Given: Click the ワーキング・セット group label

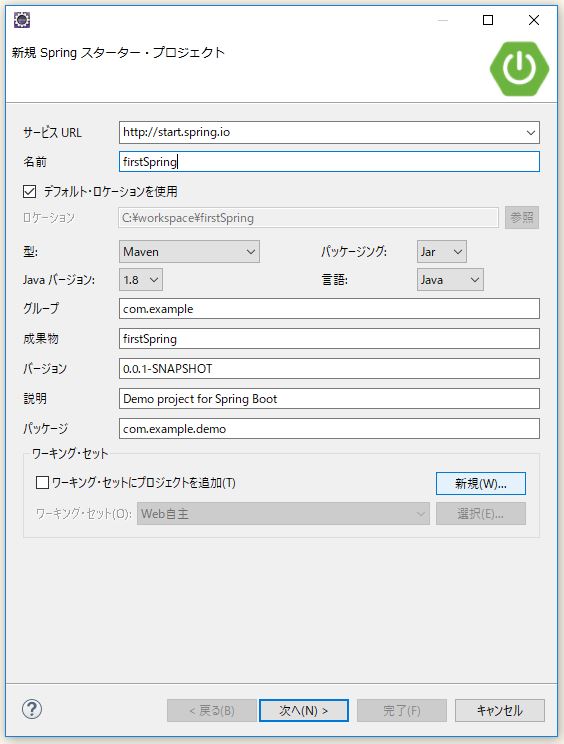Looking at the screenshot, I should tap(70, 454).
